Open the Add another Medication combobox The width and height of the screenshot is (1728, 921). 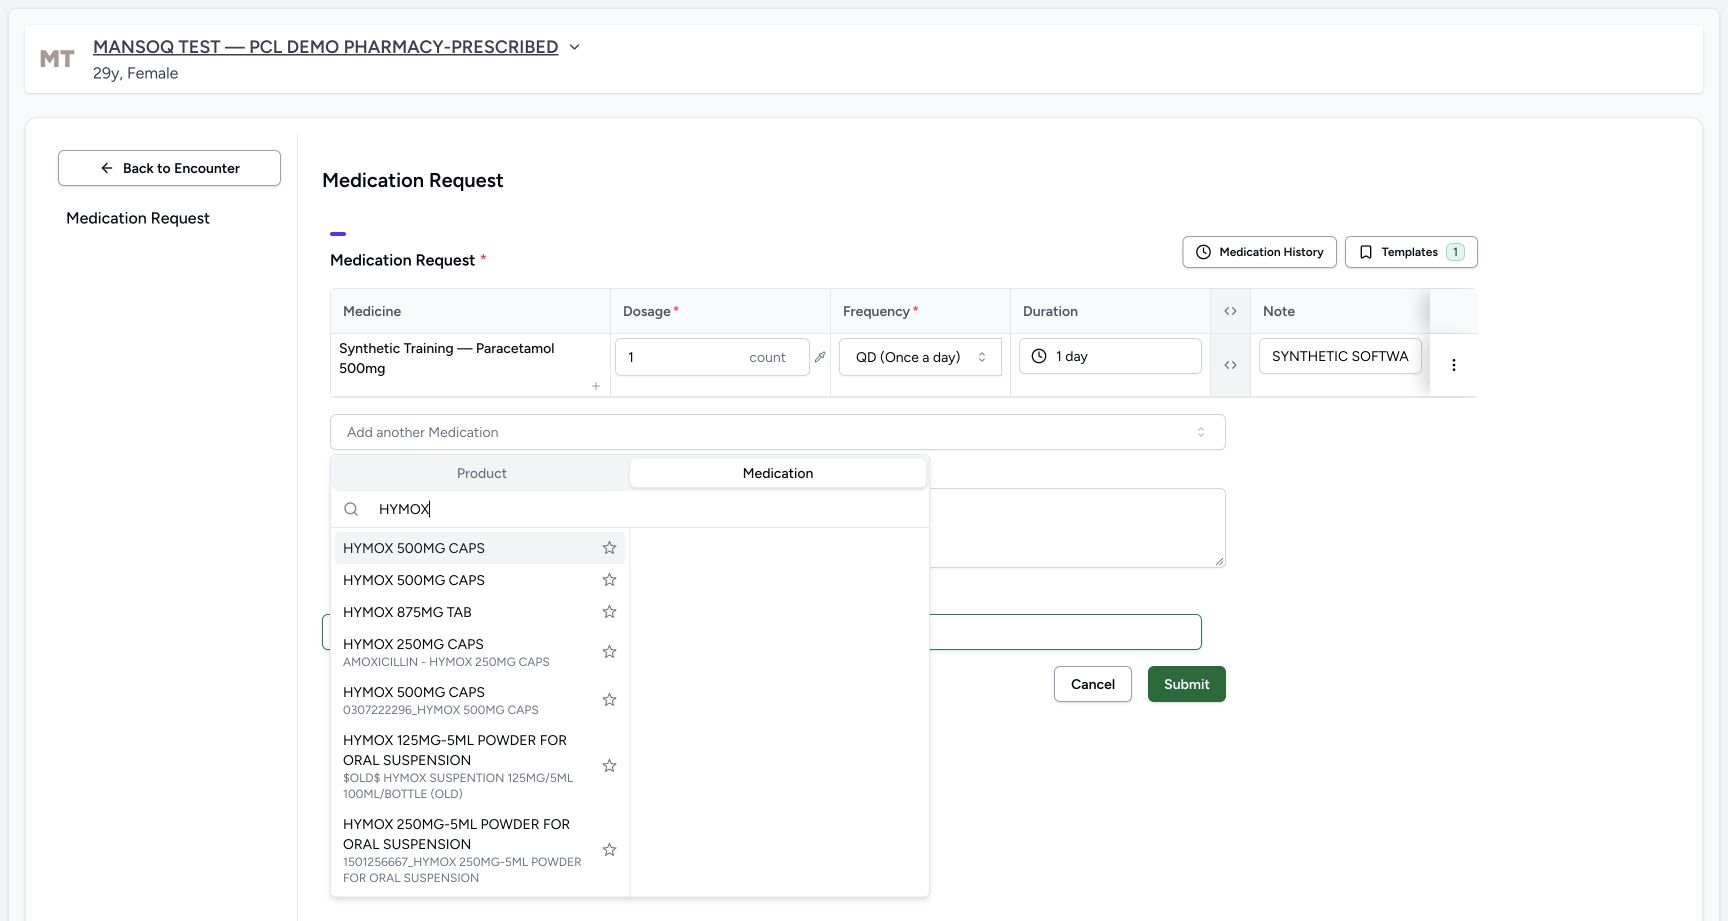tap(777, 432)
